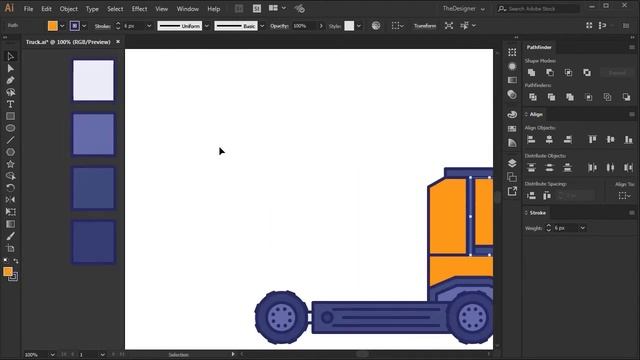Open the Layers panel icon

point(512,163)
